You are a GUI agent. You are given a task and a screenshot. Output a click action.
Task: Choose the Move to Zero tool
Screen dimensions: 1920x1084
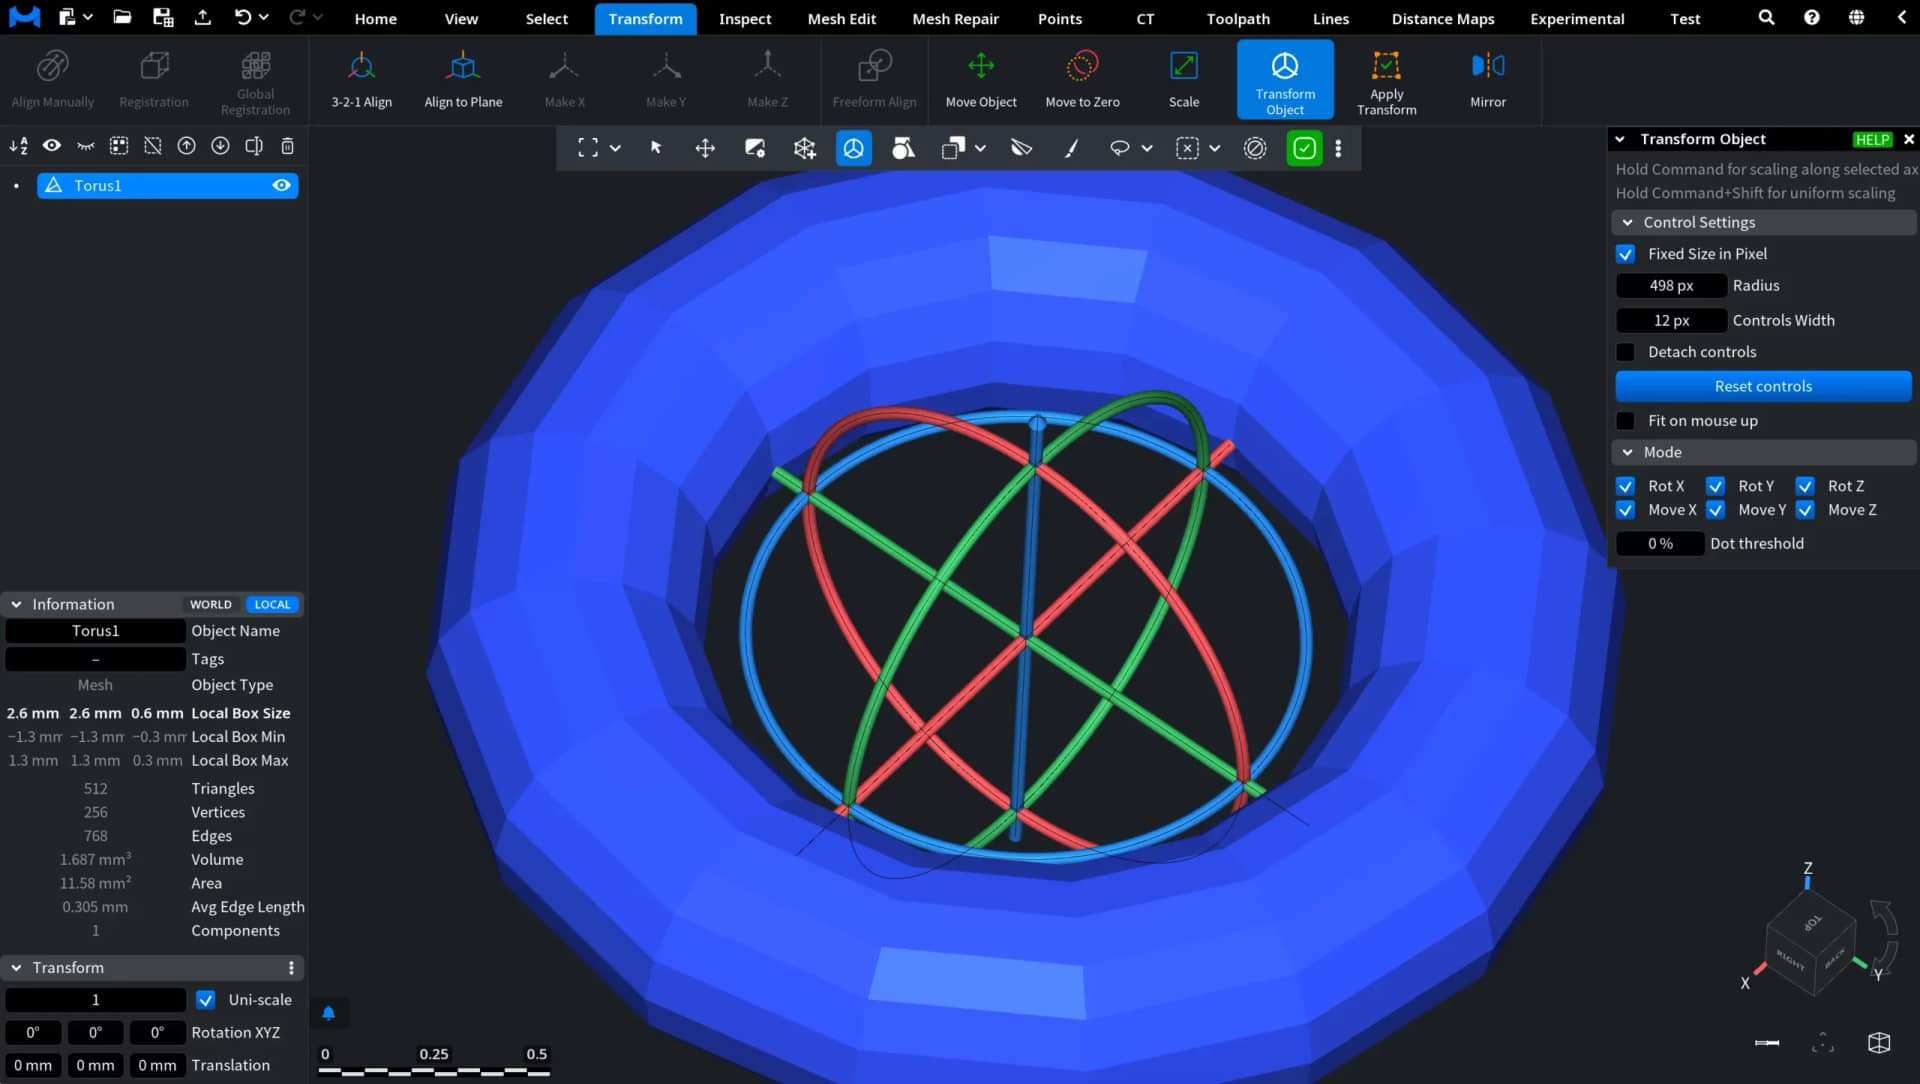click(x=1082, y=80)
